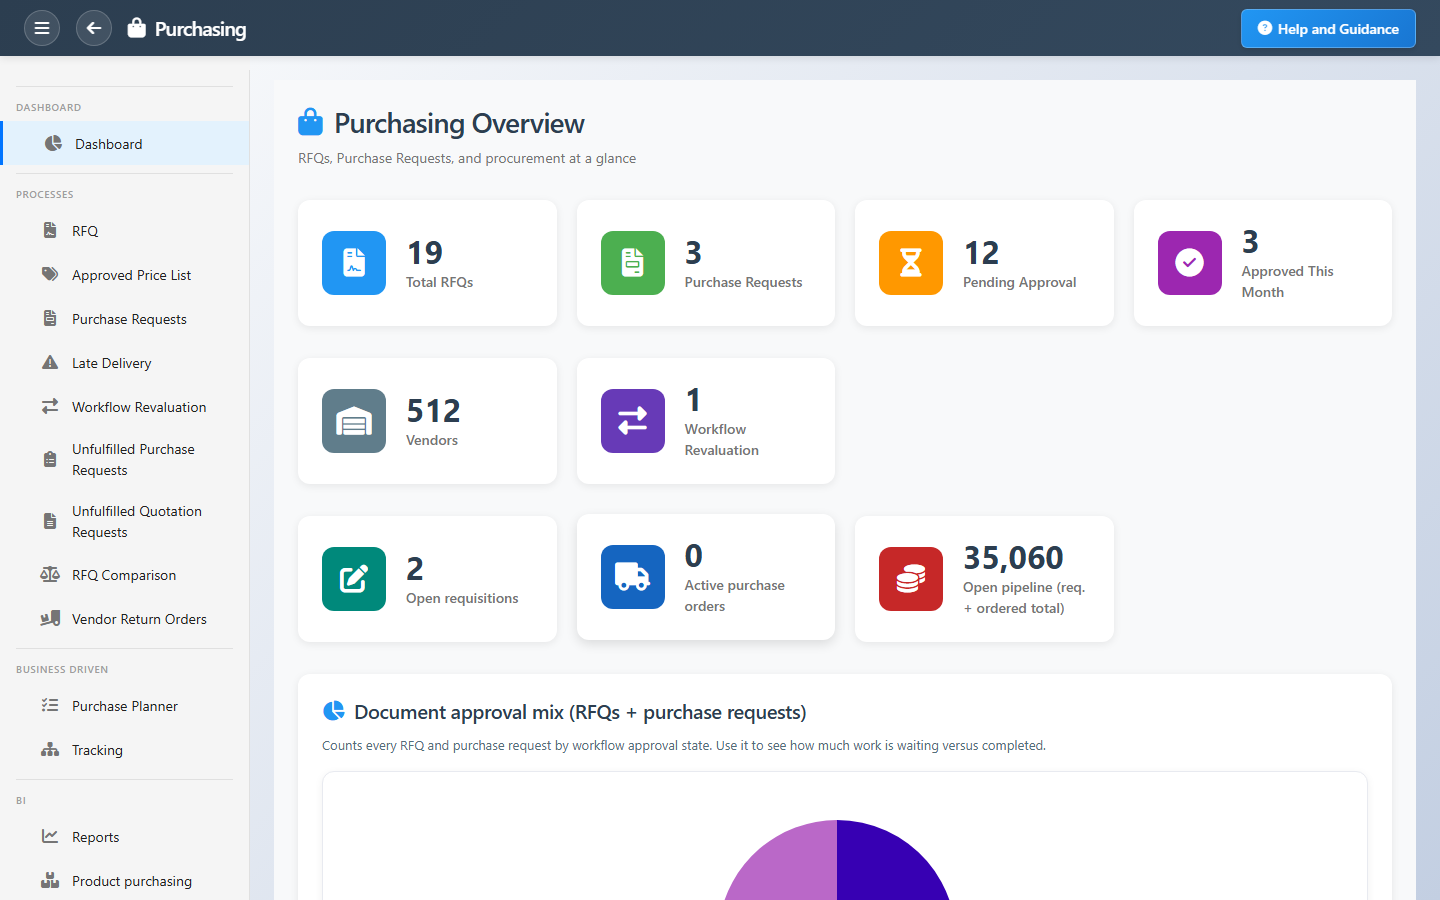1440x900 pixels.
Task: Click the Purchase Requests sidebar icon
Action: [50, 319]
